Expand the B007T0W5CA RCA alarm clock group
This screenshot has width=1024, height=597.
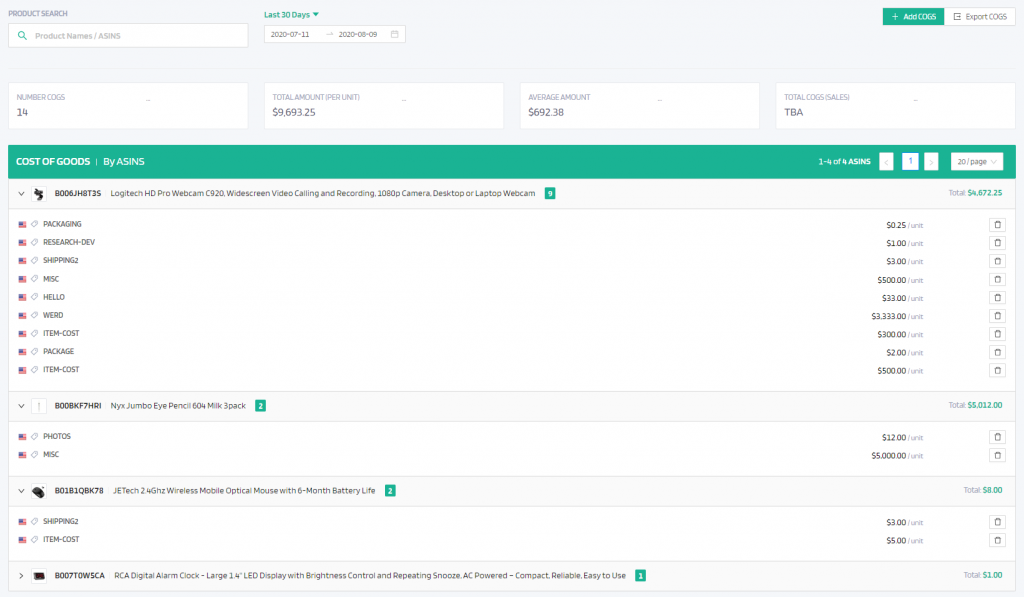[21, 576]
